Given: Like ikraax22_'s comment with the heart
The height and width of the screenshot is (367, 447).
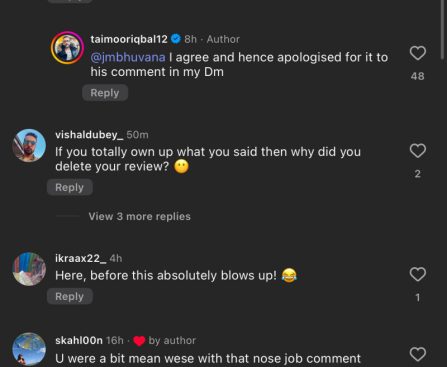Looking at the screenshot, I should [418, 274].
